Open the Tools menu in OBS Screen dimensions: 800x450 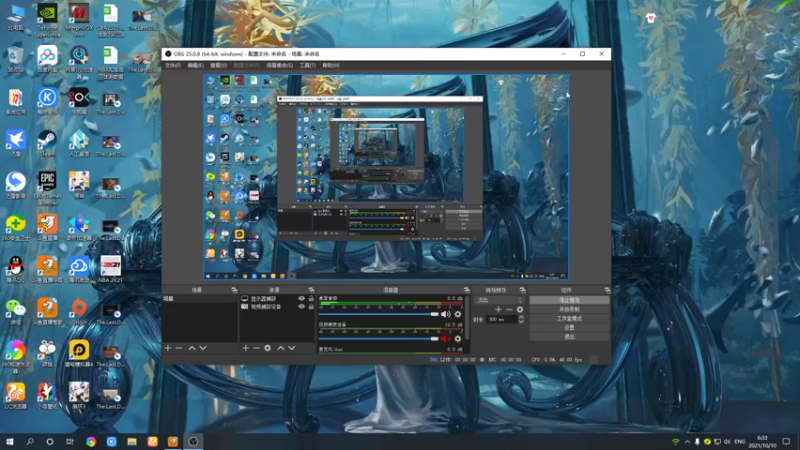point(307,65)
